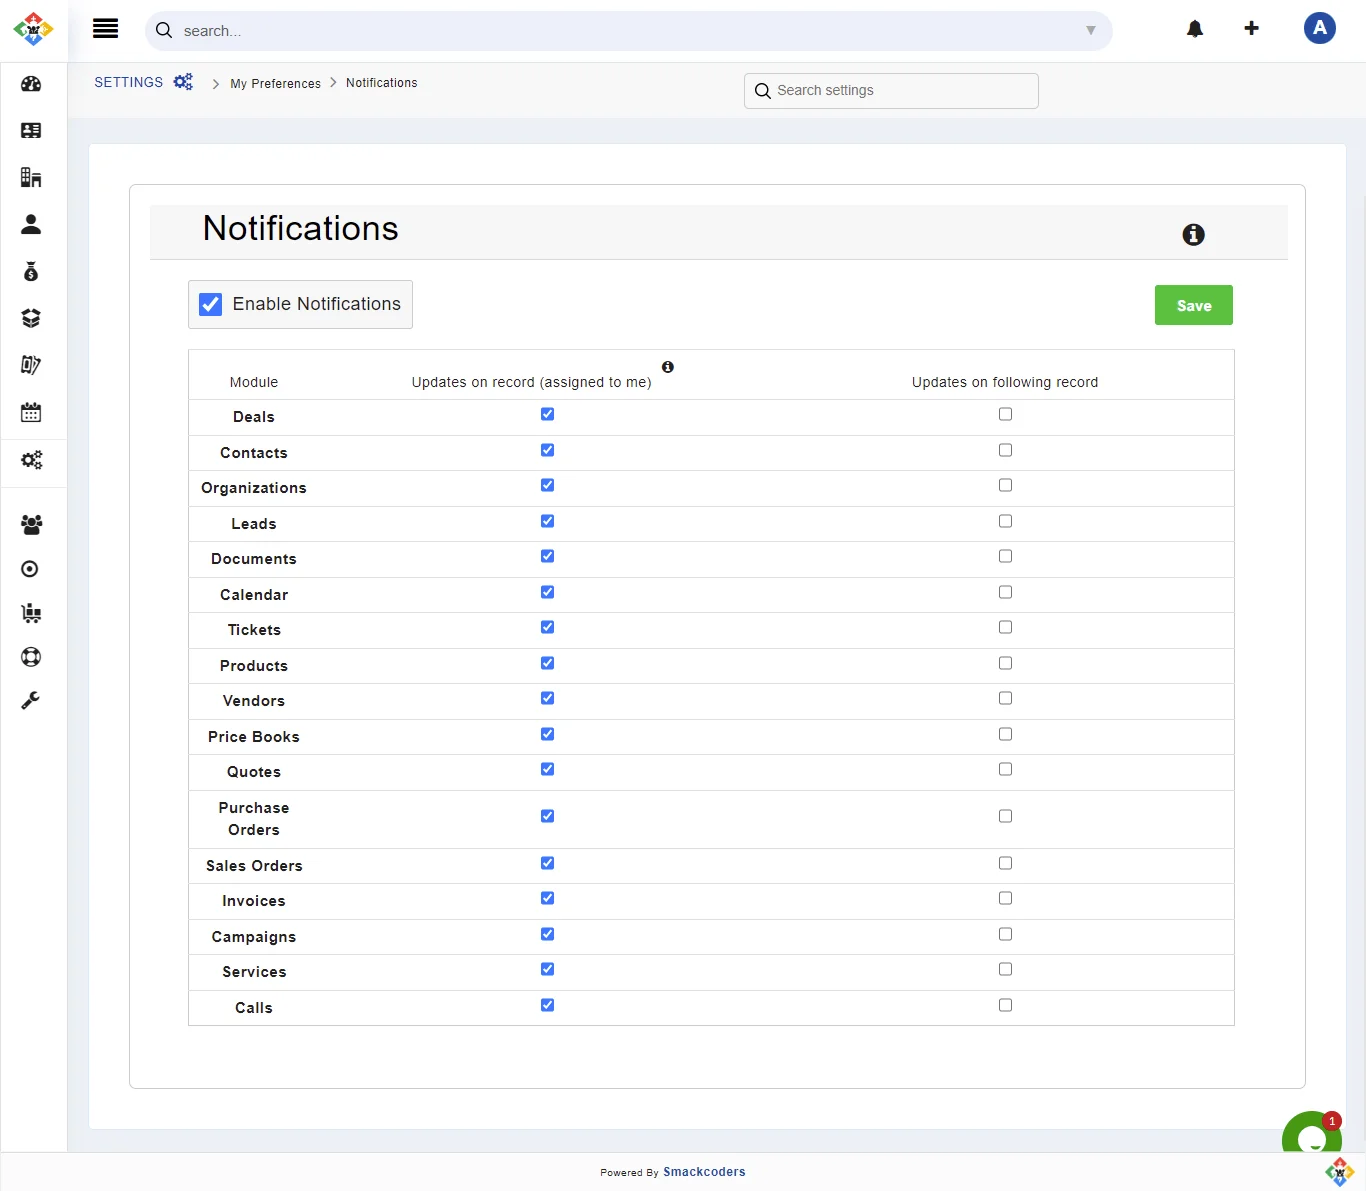The width and height of the screenshot is (1366, 1191).
Task: Click the info icon in Notifications header
Action: coord(1193,235)
